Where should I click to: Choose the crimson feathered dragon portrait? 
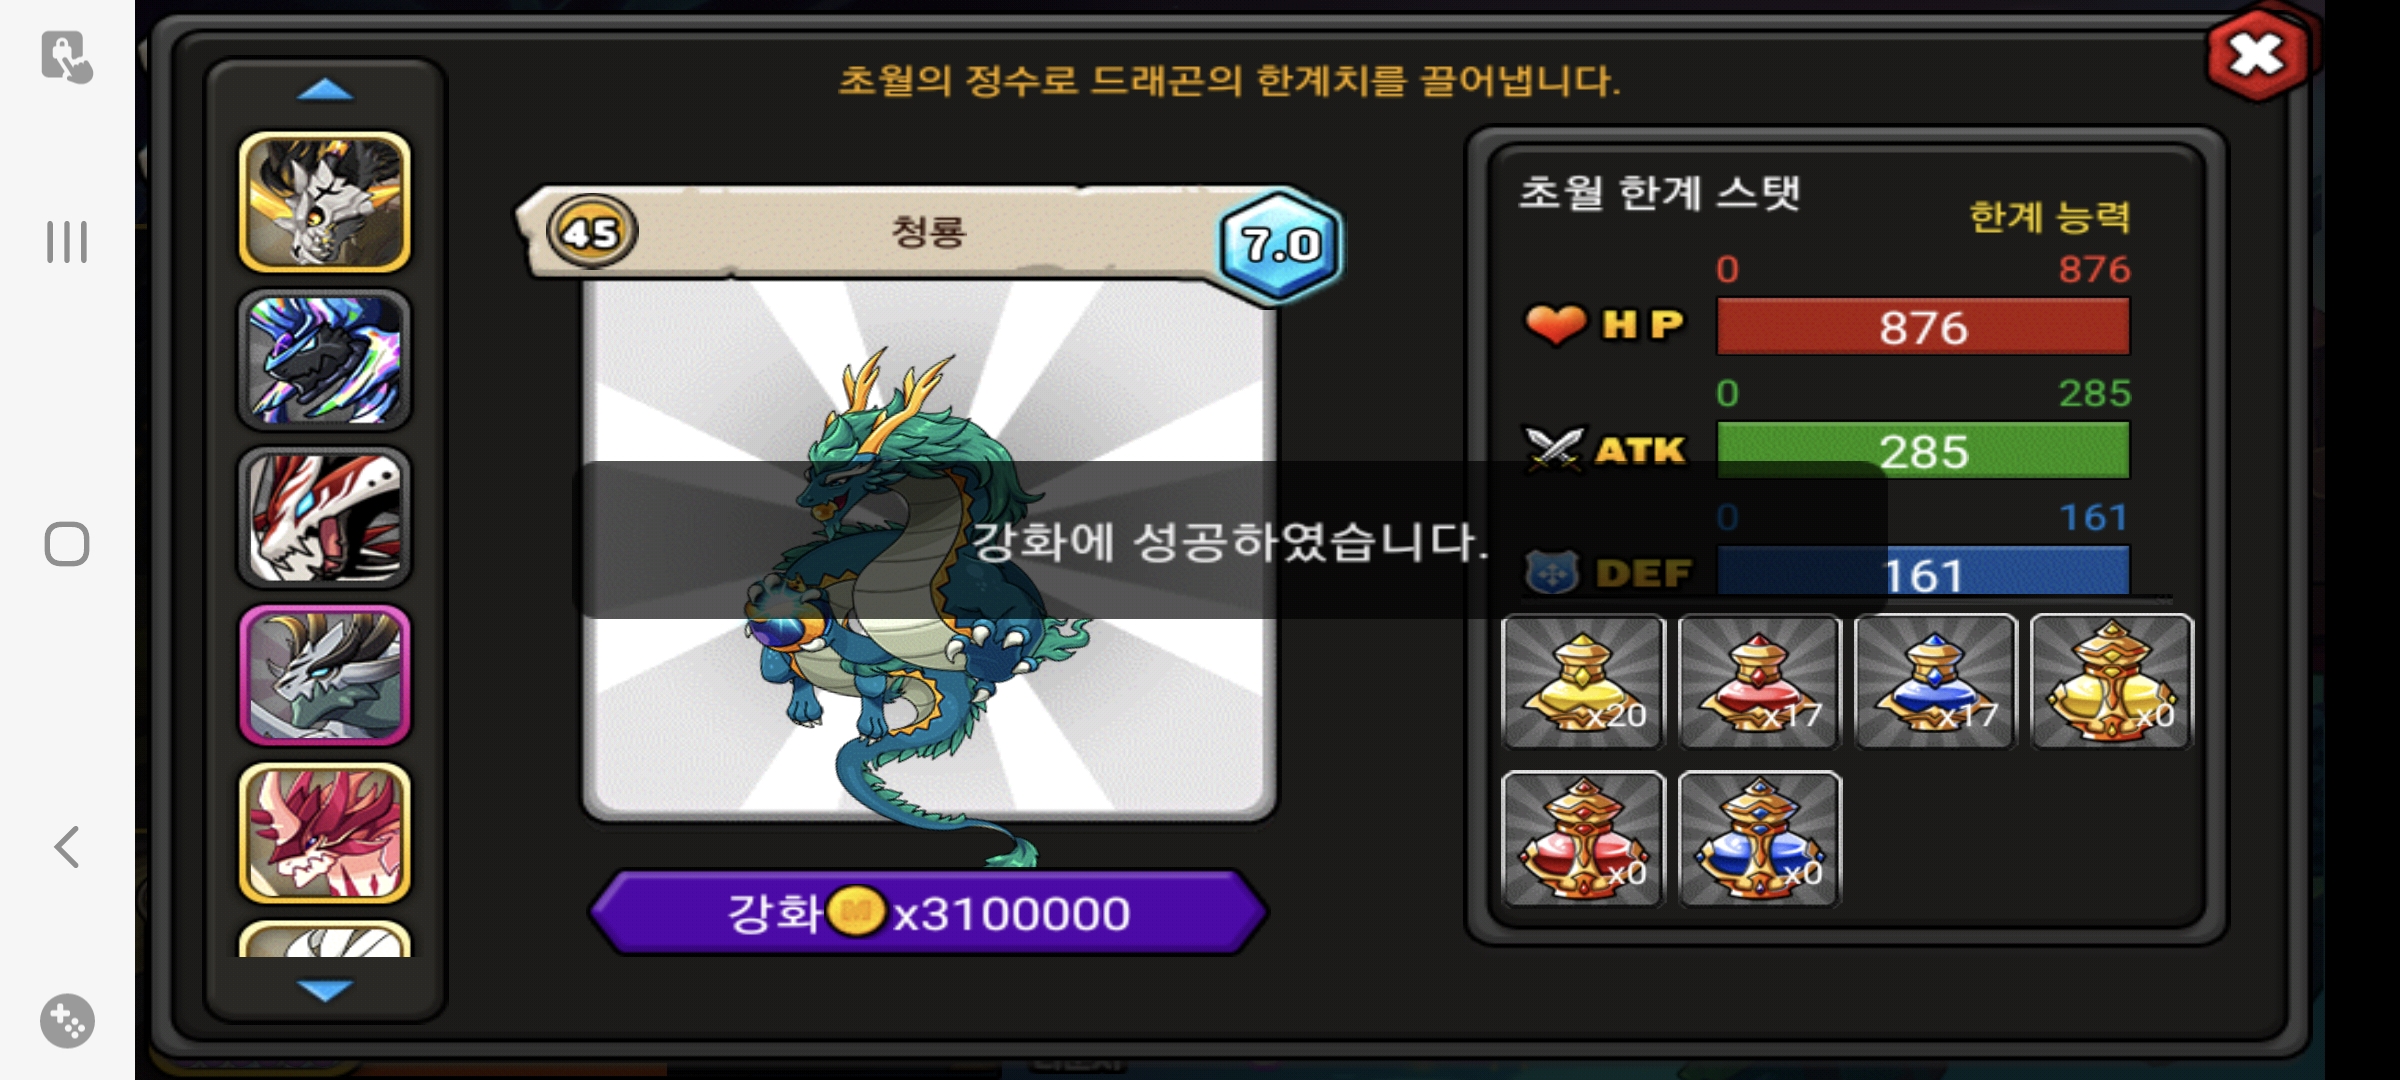point(325,833)
